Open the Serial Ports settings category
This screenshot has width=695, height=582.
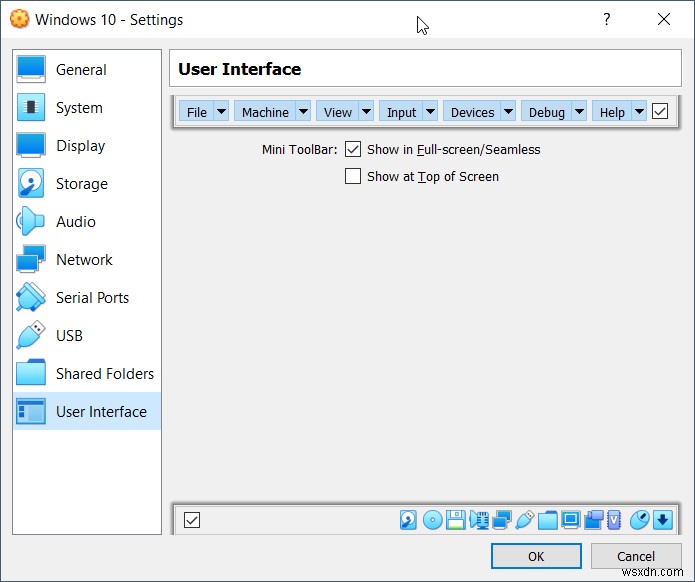pos(87,297)
